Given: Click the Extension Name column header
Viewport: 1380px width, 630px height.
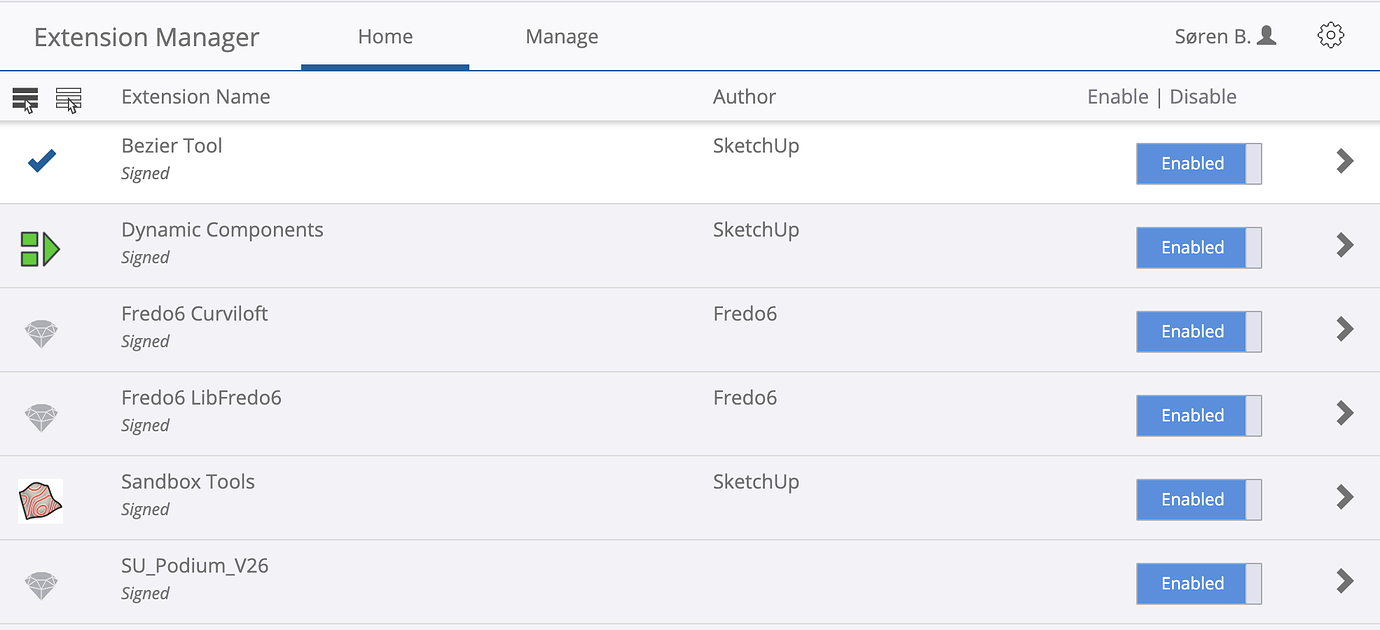Looking at the screenshot, I should (195, 97).
